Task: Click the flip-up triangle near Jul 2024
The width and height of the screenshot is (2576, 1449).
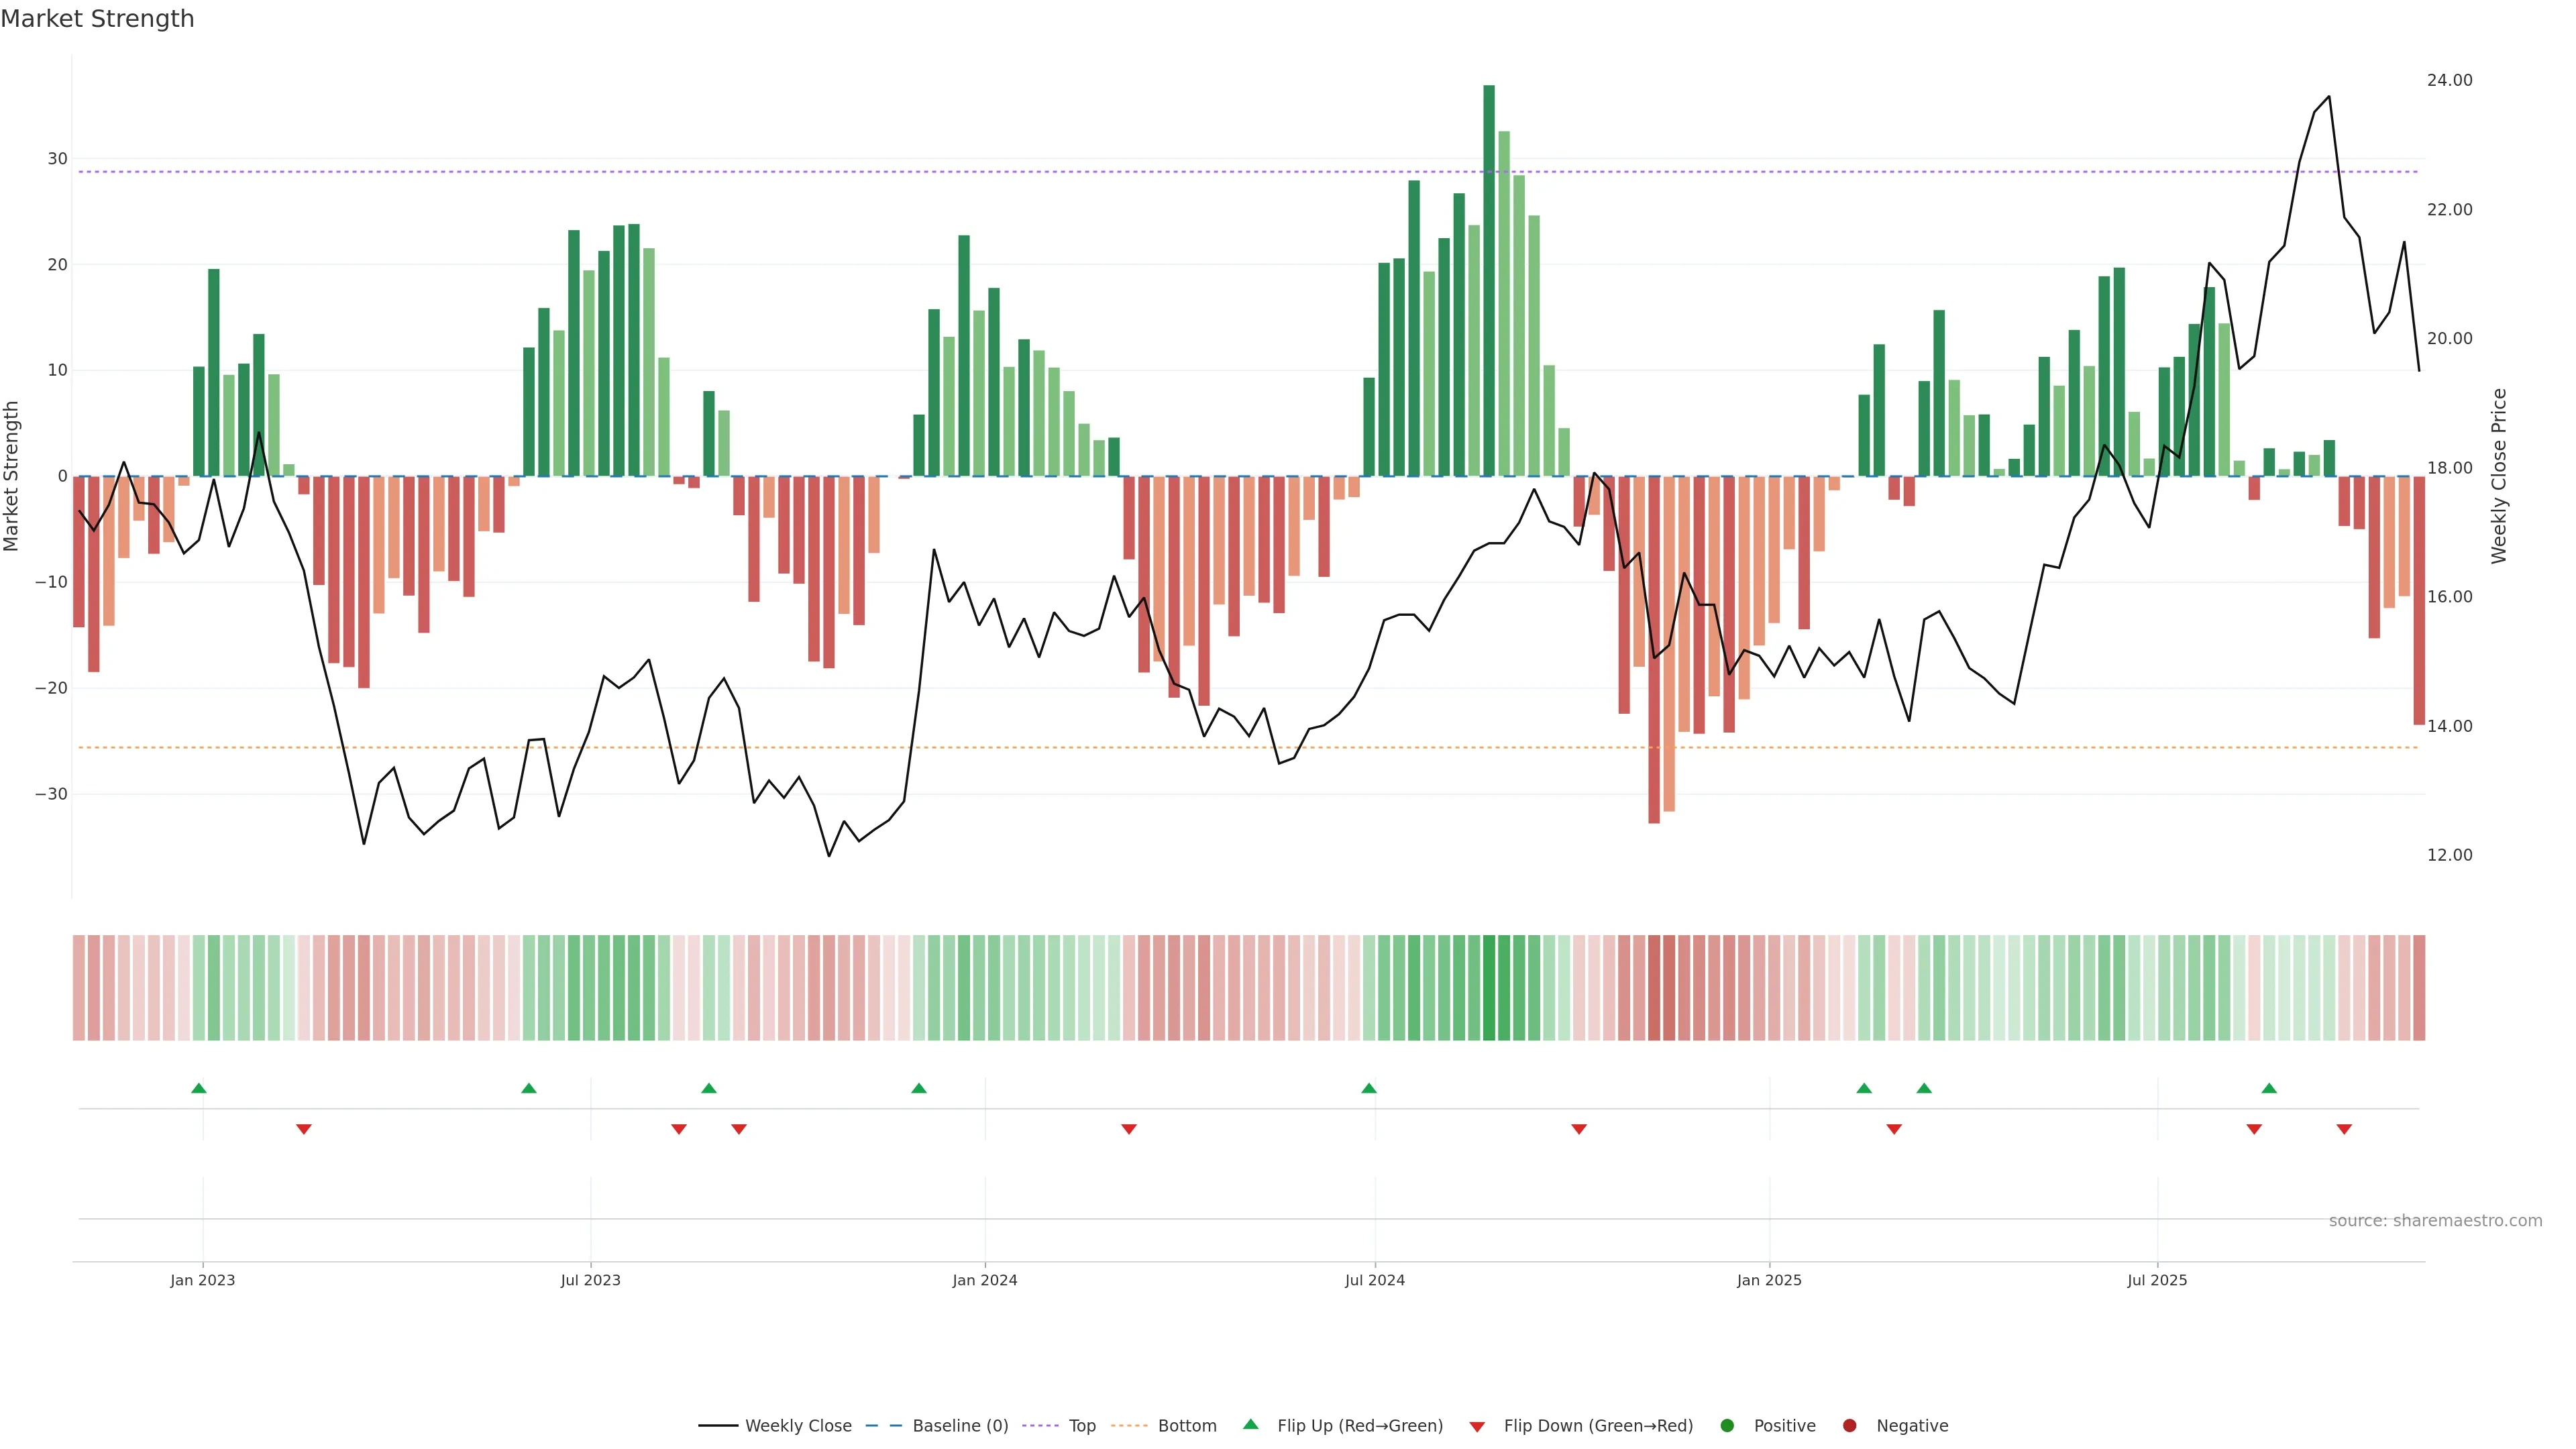Action: click(x=1369, y=1088)
